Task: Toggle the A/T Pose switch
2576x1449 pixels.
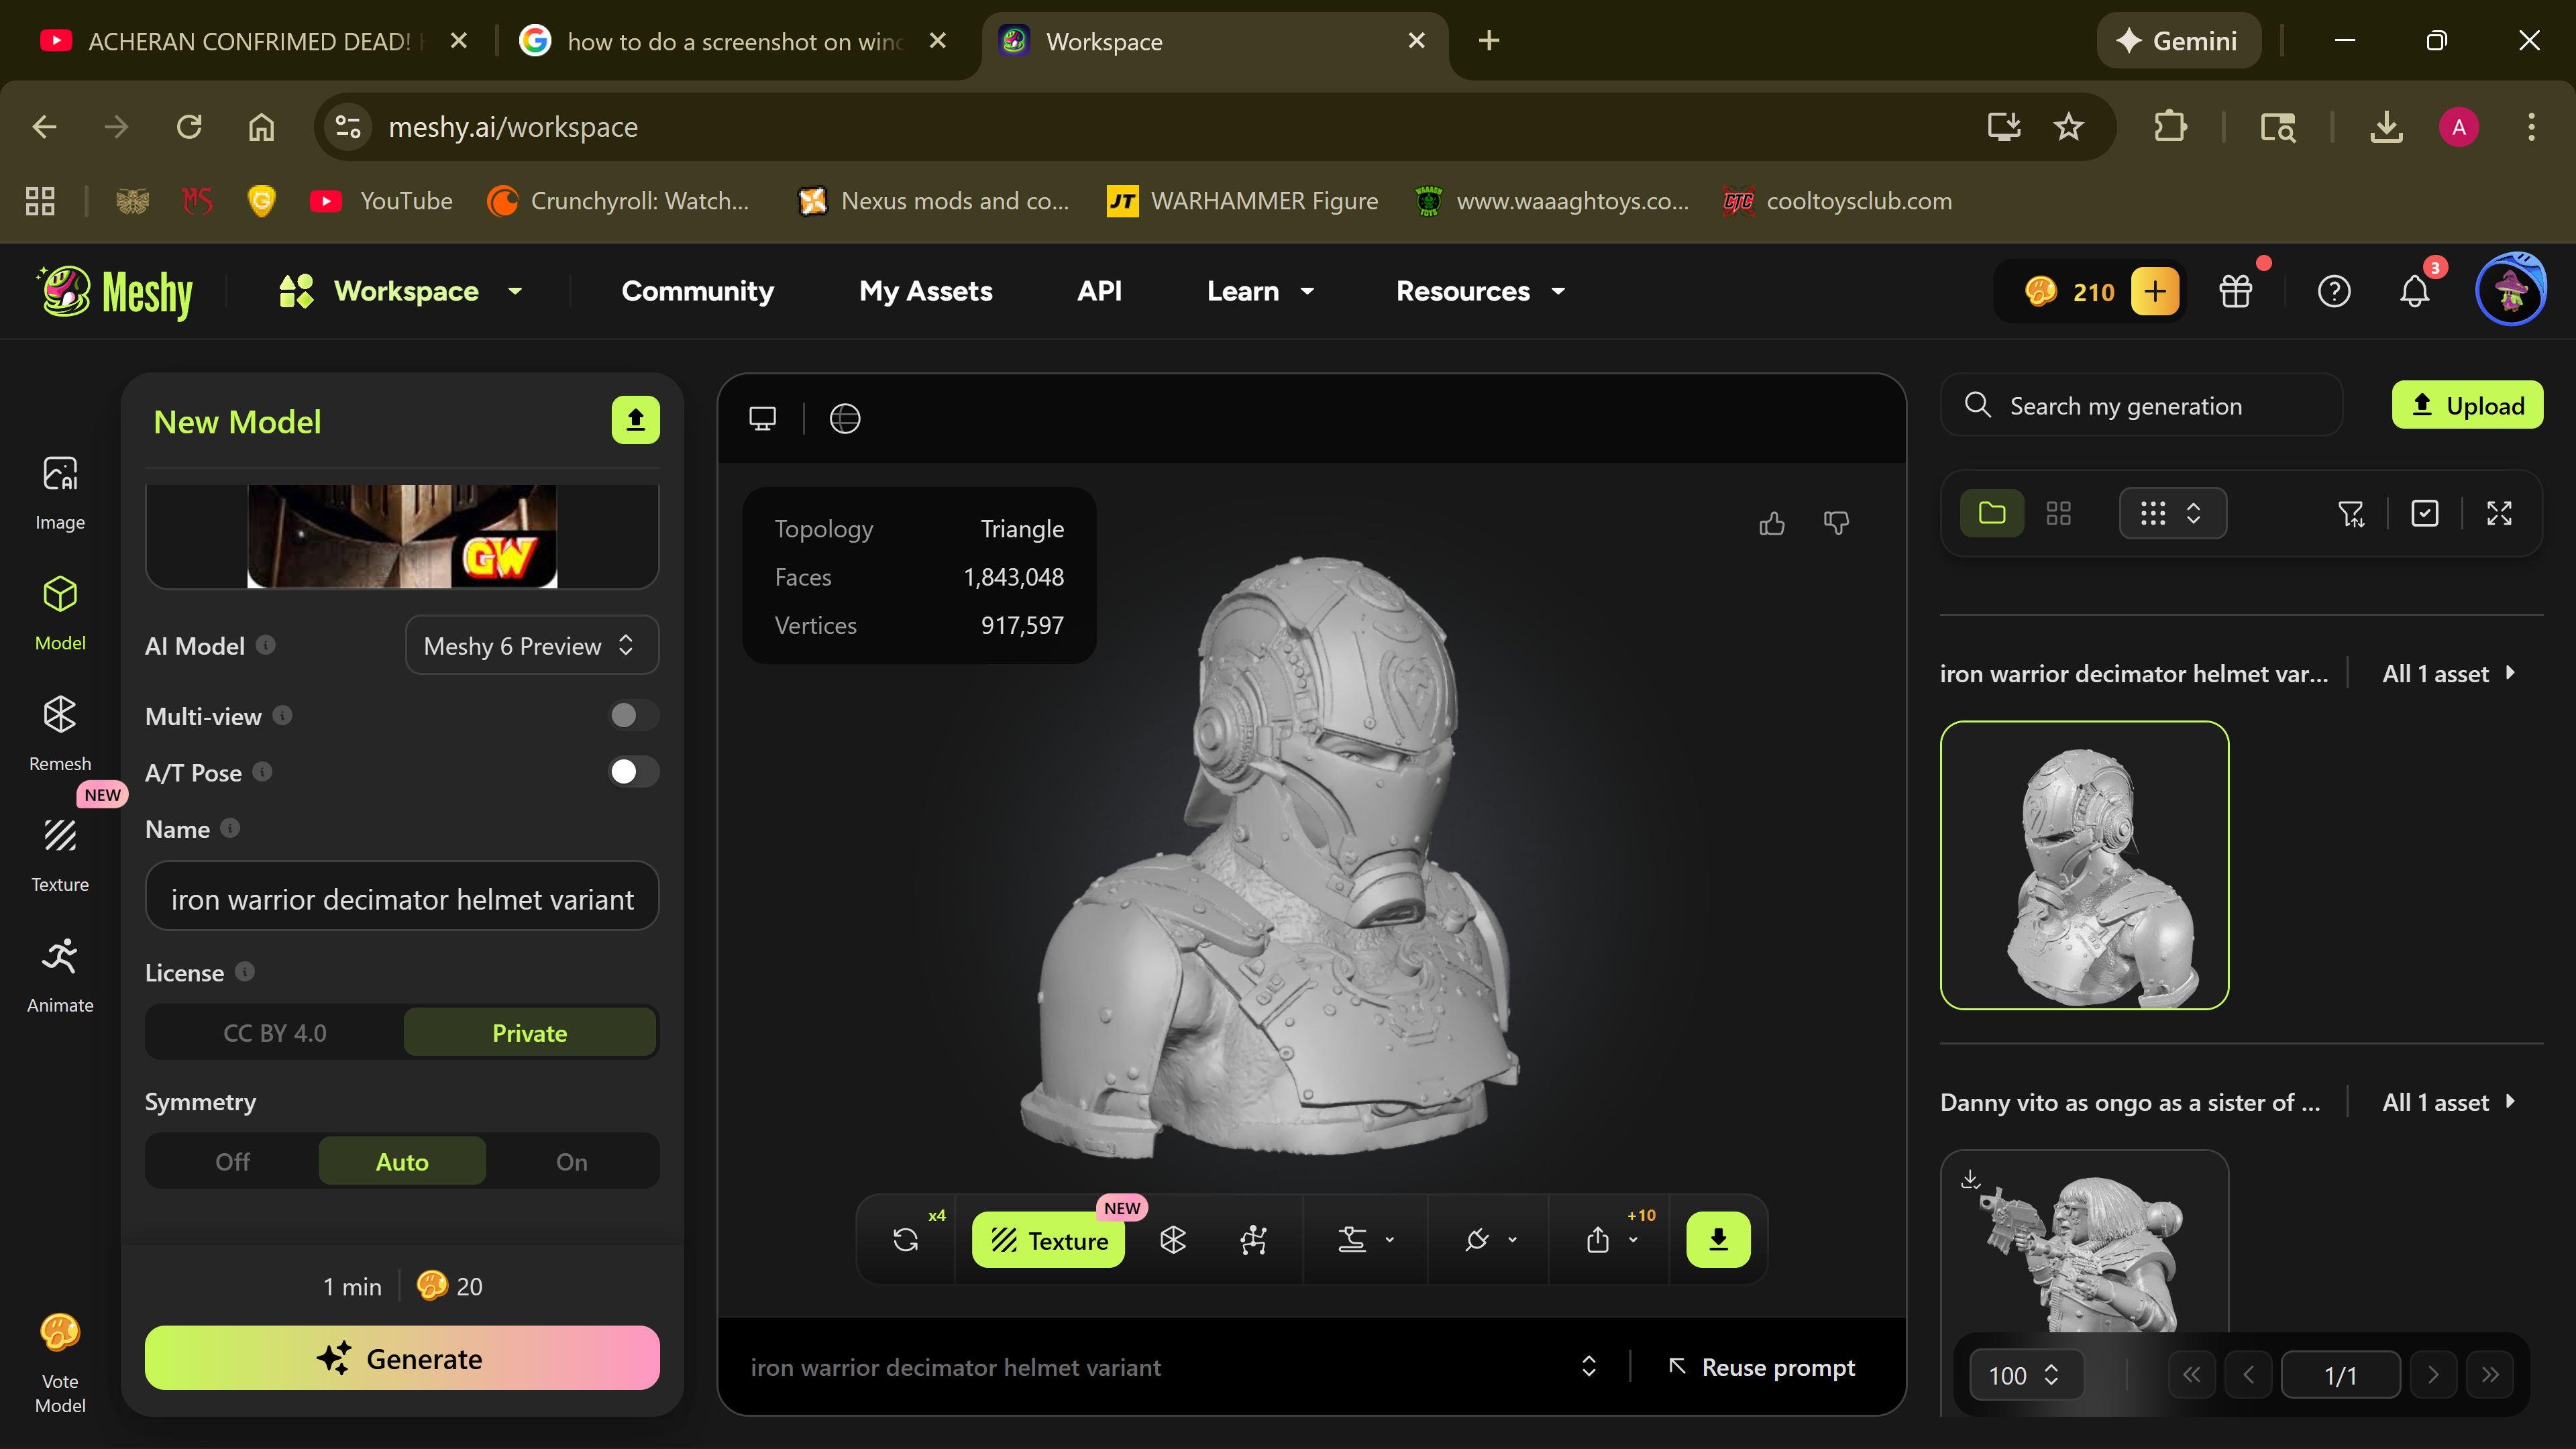Action: point(634,772)
